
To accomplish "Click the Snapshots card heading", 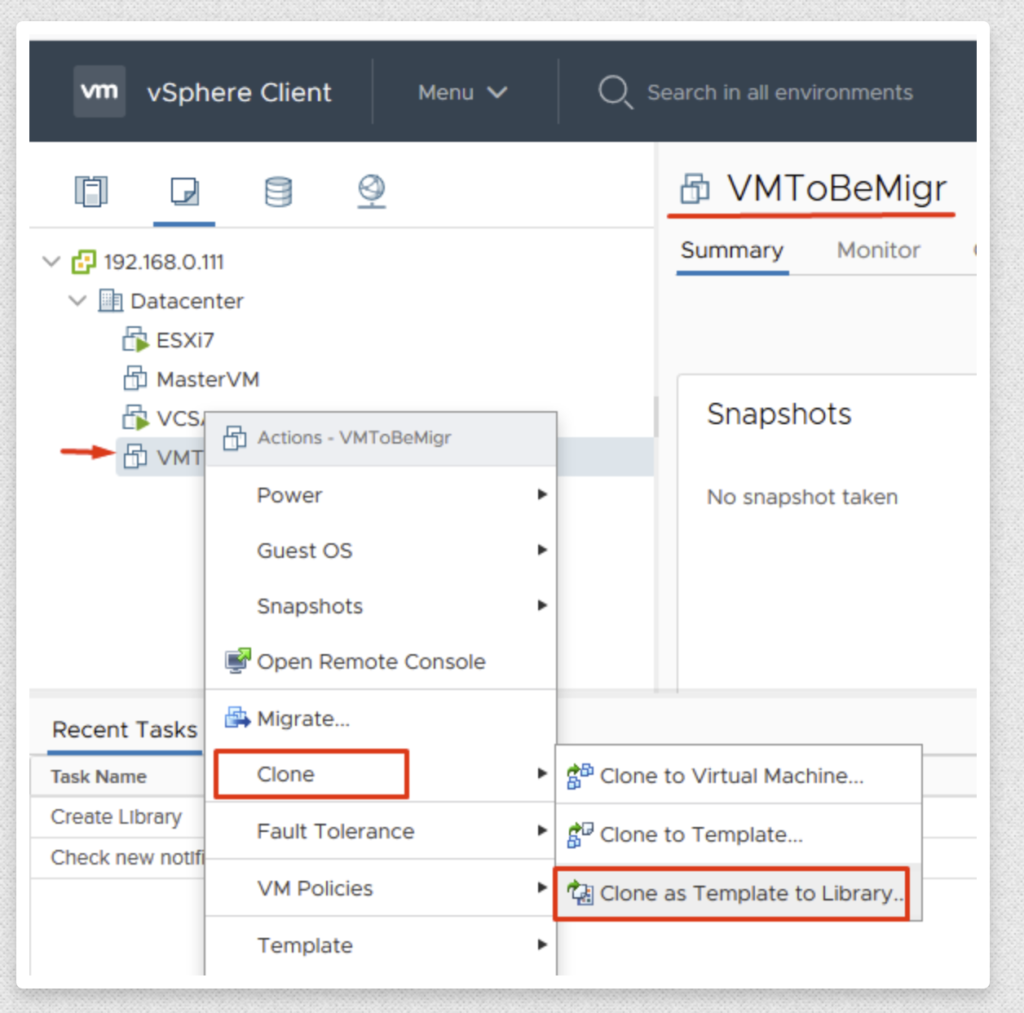I will coord(779,414).
